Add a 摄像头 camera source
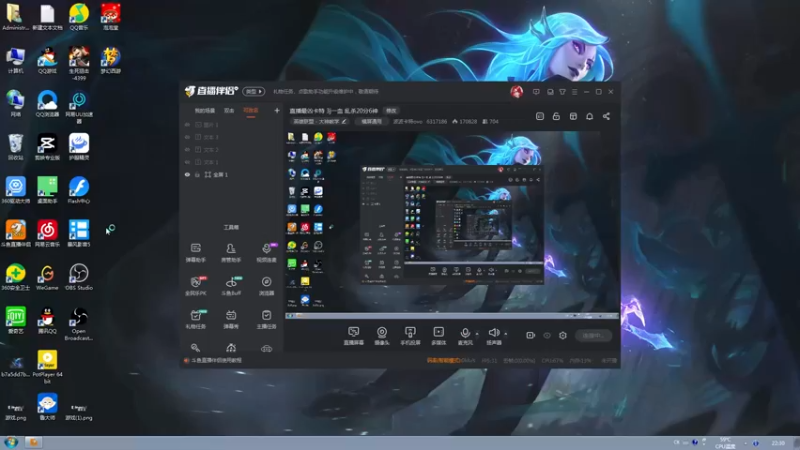Image resolution: width=800 pixels, height=450 pixels. coord(382,336)
